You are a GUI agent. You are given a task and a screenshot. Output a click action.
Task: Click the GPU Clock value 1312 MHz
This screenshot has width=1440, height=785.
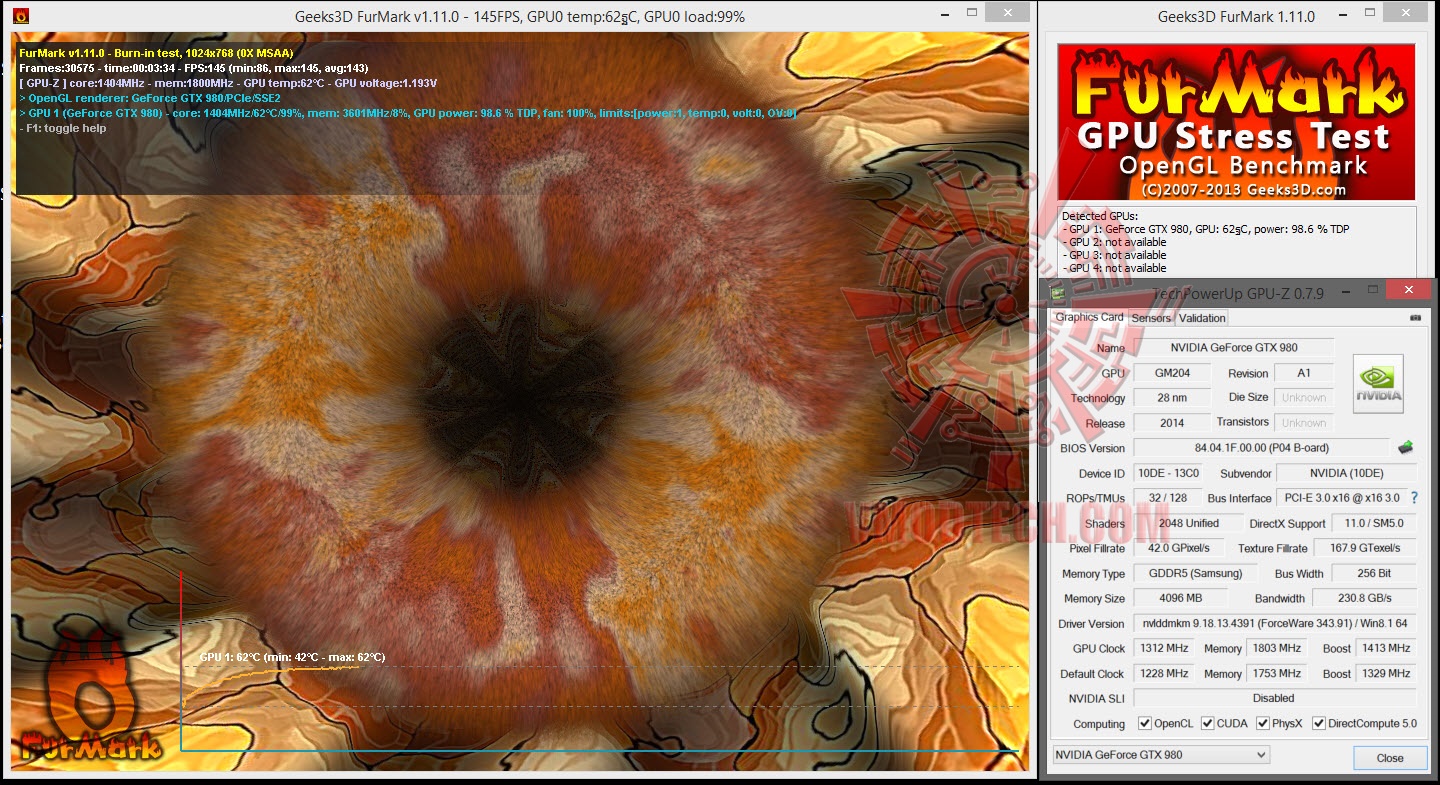click(x=1164, y=648)
